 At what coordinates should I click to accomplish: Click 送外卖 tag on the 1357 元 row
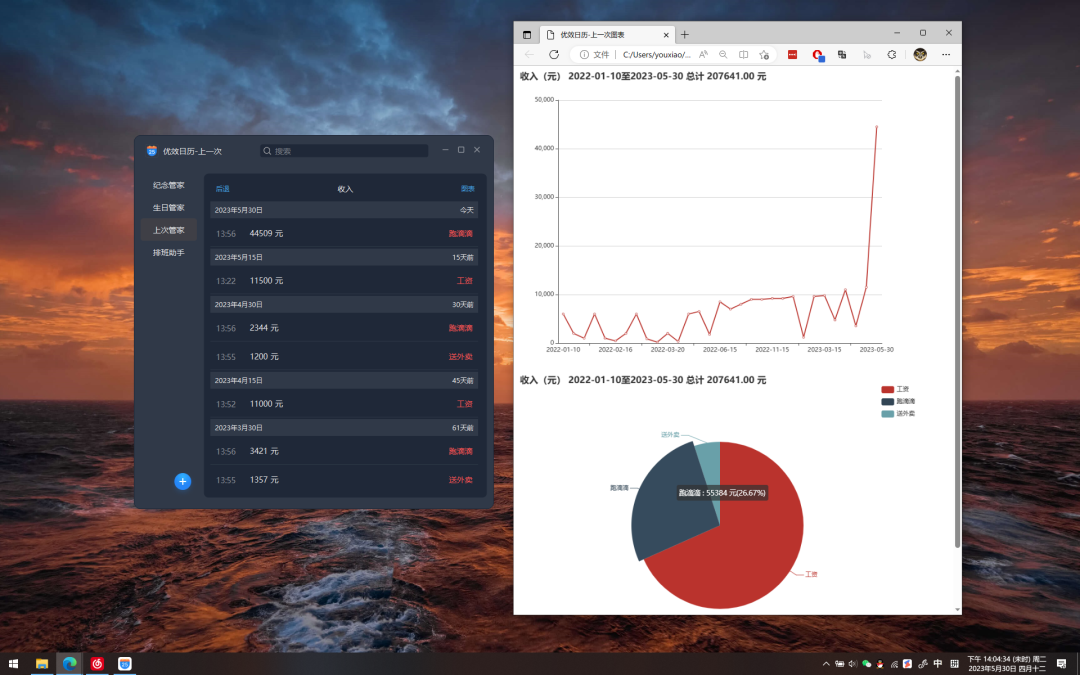pos(461,480)
